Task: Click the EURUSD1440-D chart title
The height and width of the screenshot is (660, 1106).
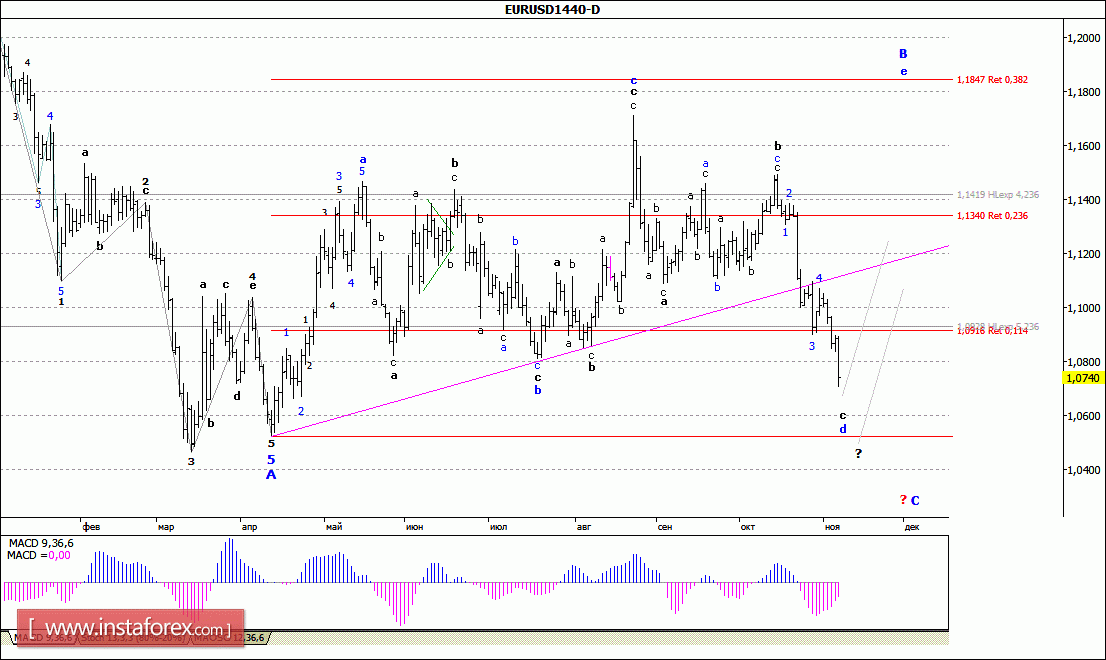Action: 552,9
